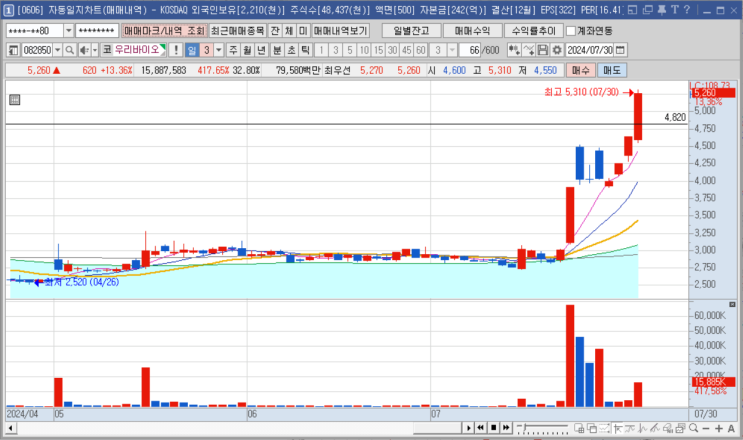Switch to yearly 년 period
The image size is (743, 440).
(x=262, y=50)
